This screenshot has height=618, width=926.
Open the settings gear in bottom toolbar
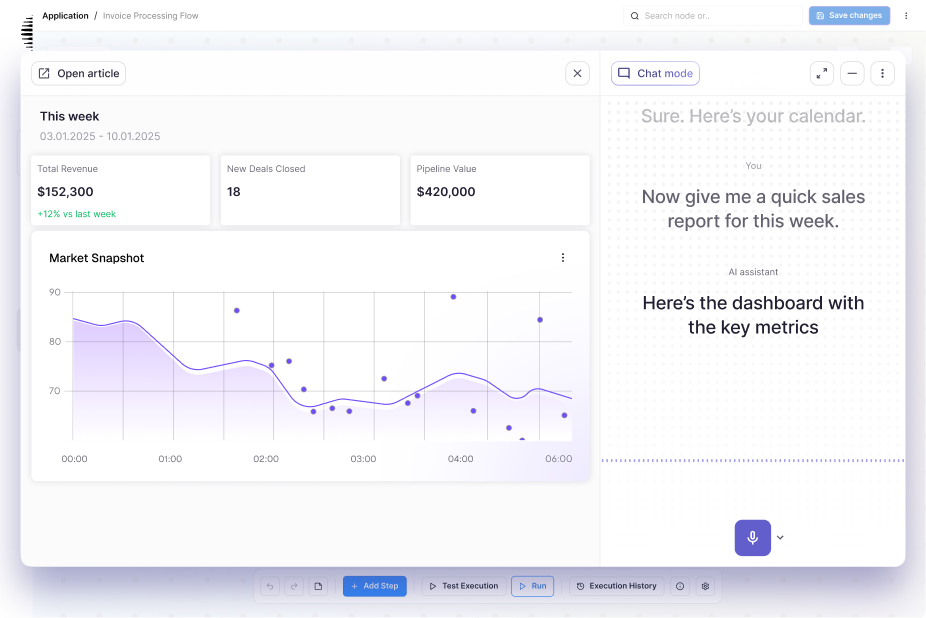pos(705,586)
